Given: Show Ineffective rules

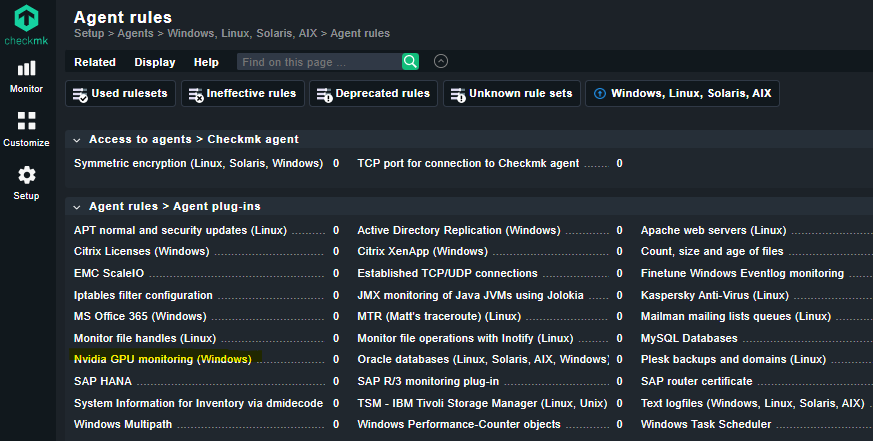Looking at the screenshot, I should click(243, 94).
